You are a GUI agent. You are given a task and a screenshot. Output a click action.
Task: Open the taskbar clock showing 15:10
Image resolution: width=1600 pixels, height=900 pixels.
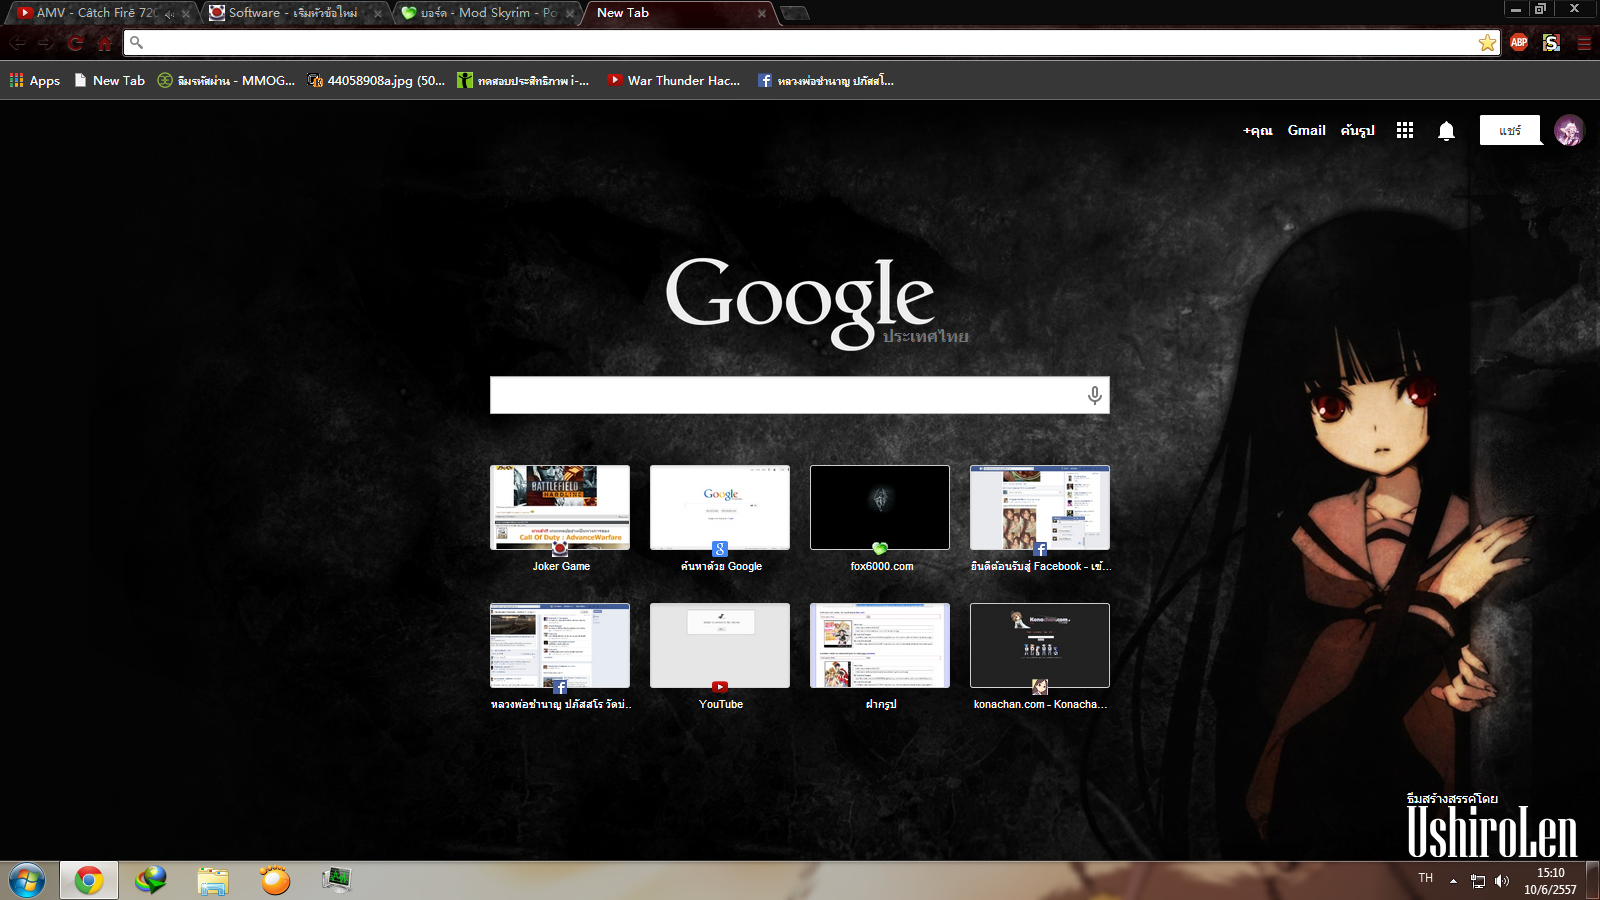coord(1550,881)
